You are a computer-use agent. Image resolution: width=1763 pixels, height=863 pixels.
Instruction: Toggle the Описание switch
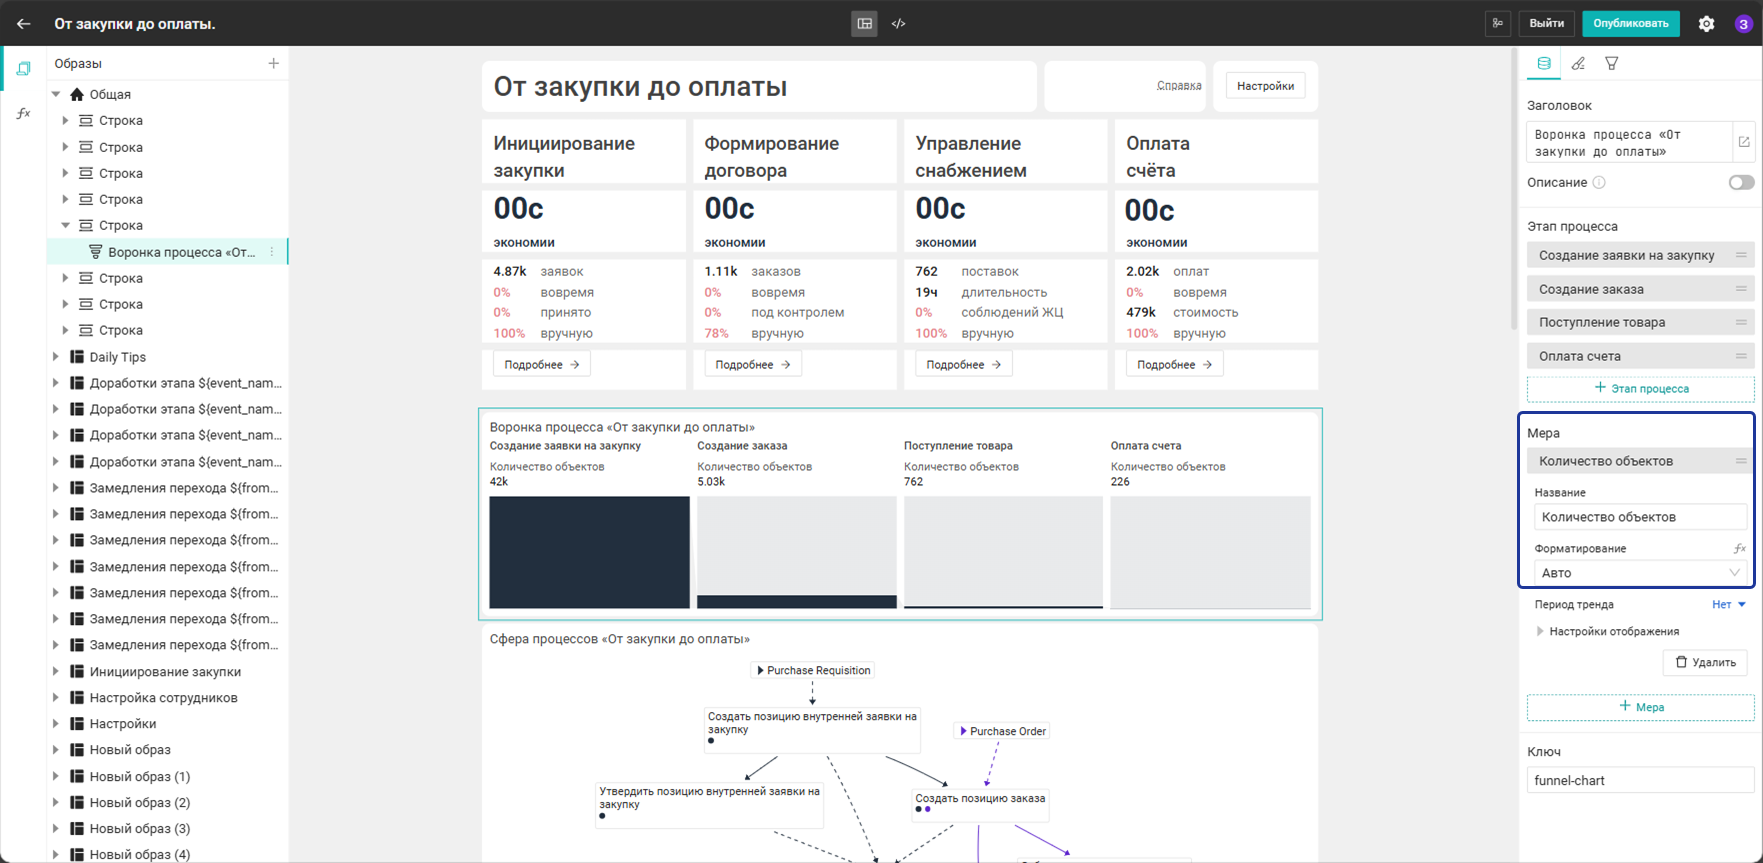coord(1741,182)
